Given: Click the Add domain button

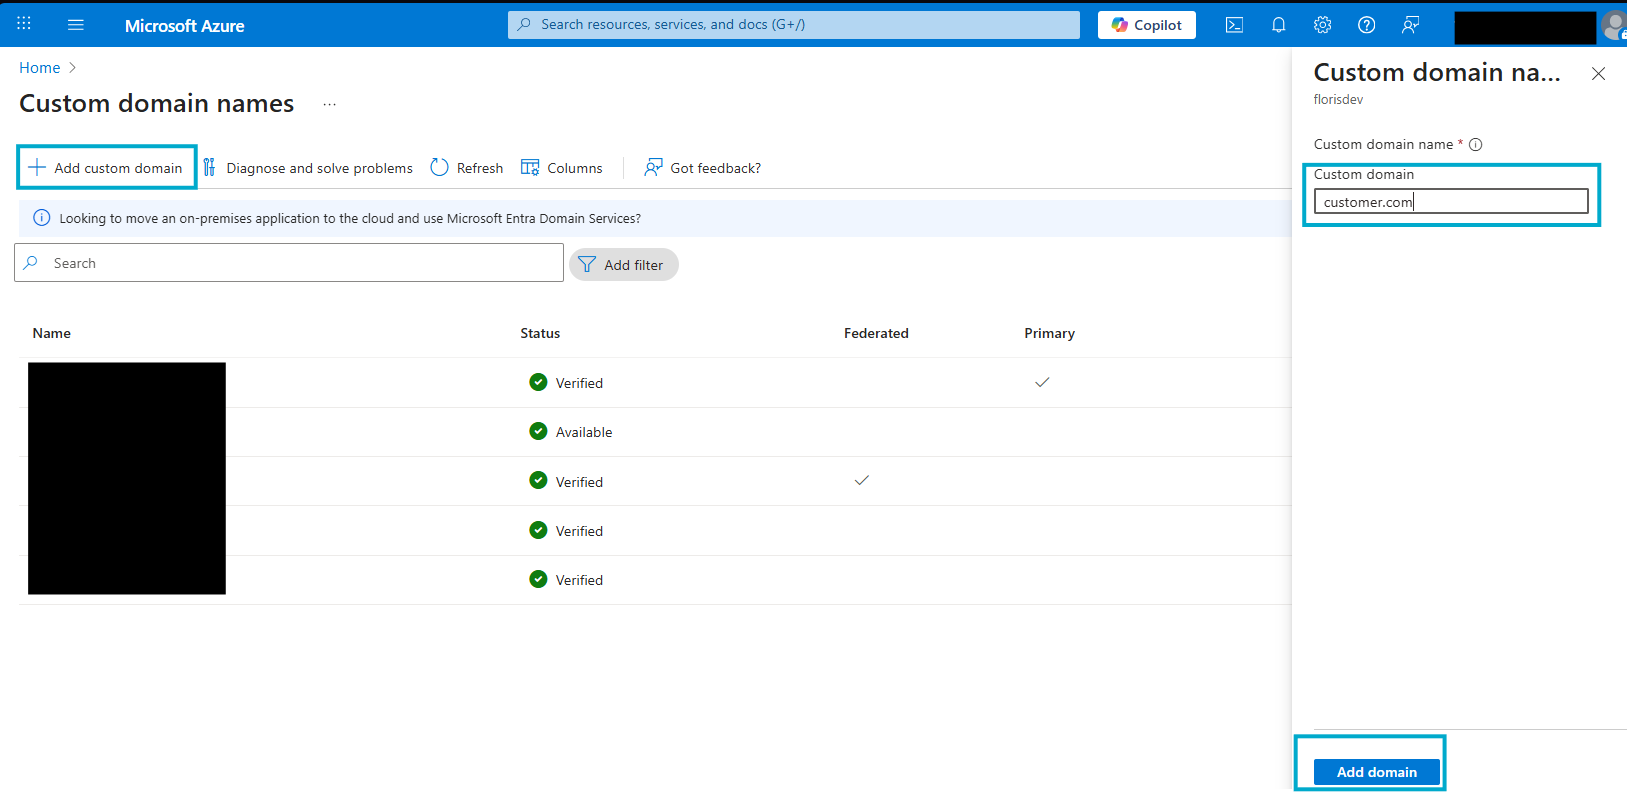Looking at the screenshot, I should 1376,772.
